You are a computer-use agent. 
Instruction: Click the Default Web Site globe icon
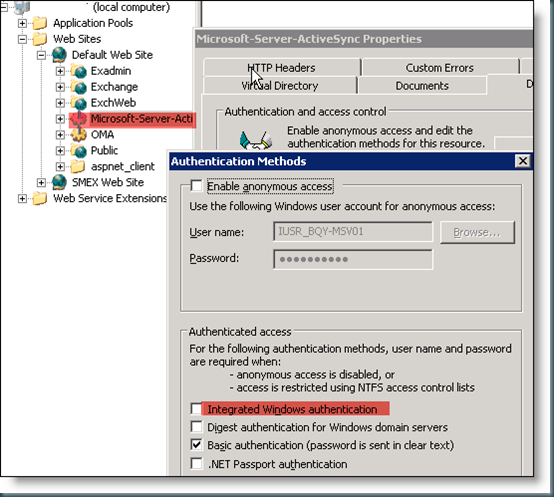coord(59,55)
